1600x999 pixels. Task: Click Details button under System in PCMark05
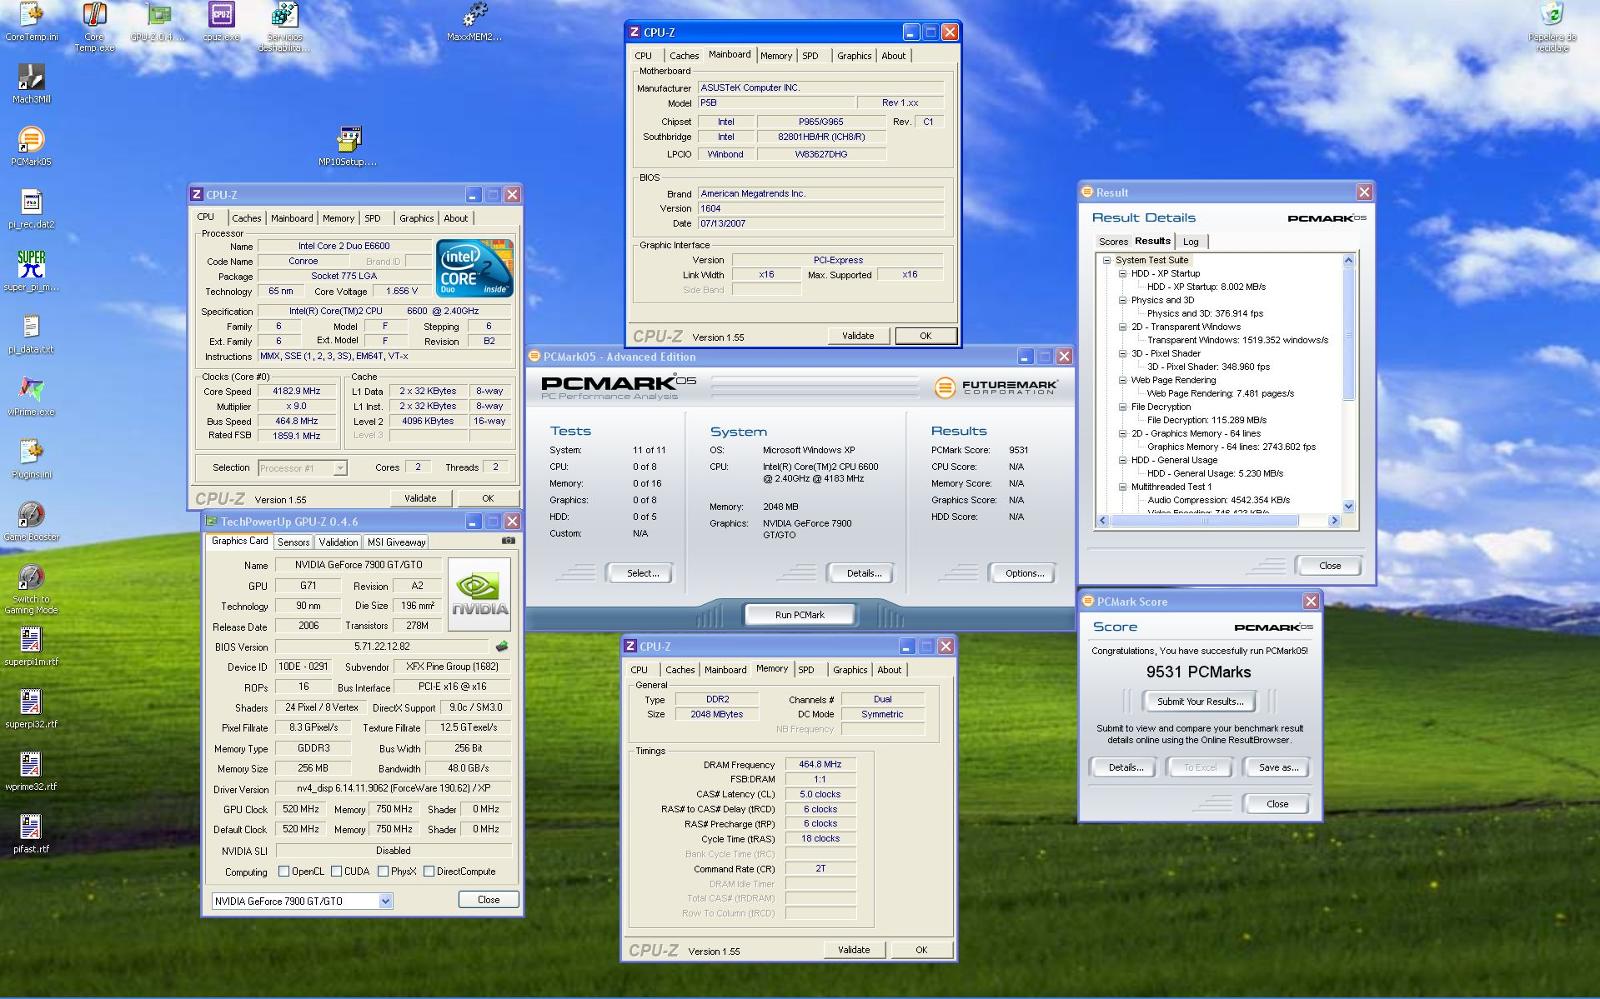coord(864,574)
